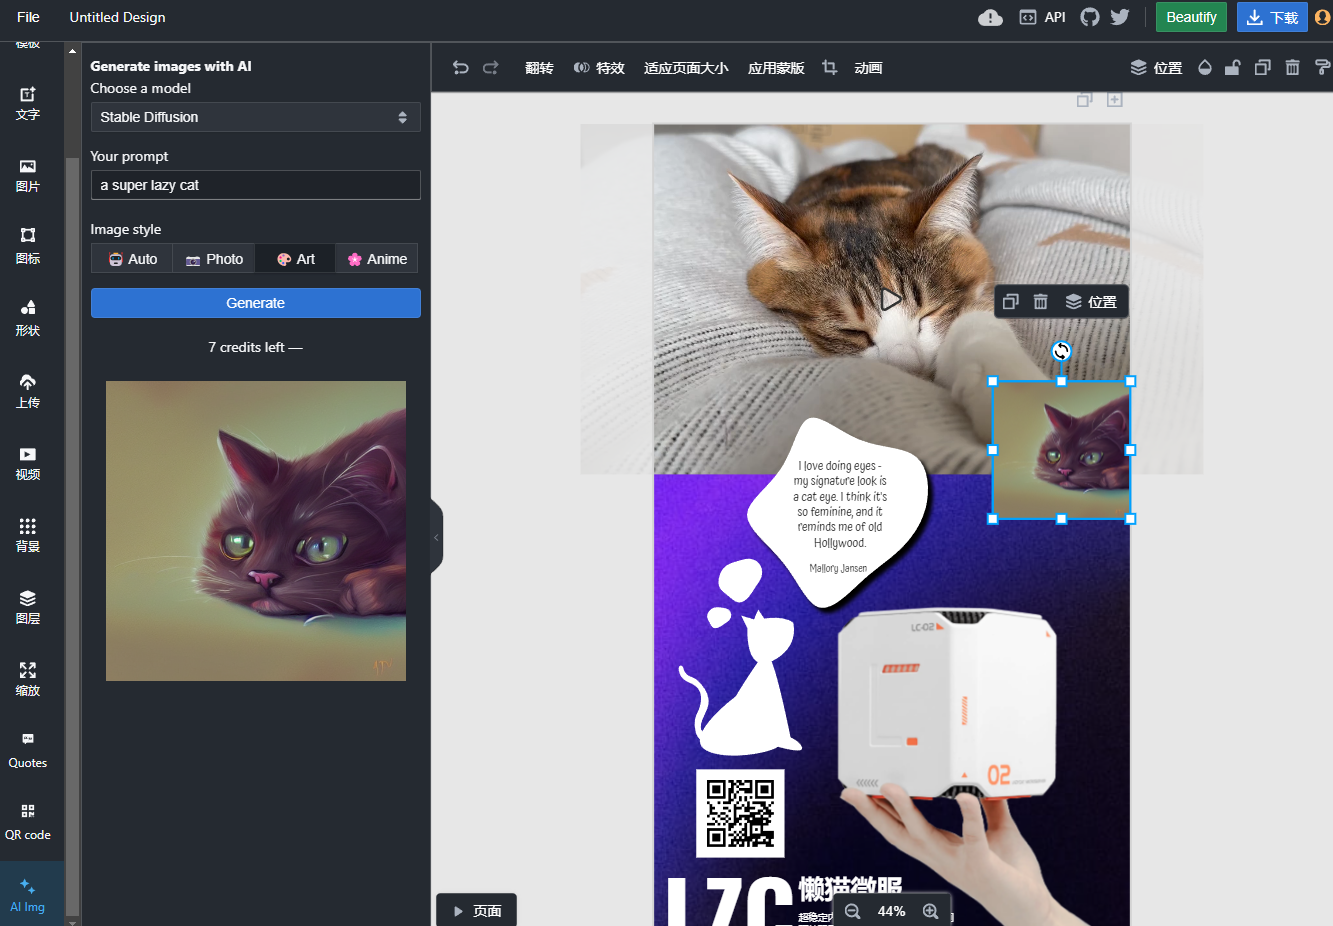The width and height of the screenshot is (1333, 926).
Task: Choose the Art image style
Action: pyautogui.click(x=295, y=259)
